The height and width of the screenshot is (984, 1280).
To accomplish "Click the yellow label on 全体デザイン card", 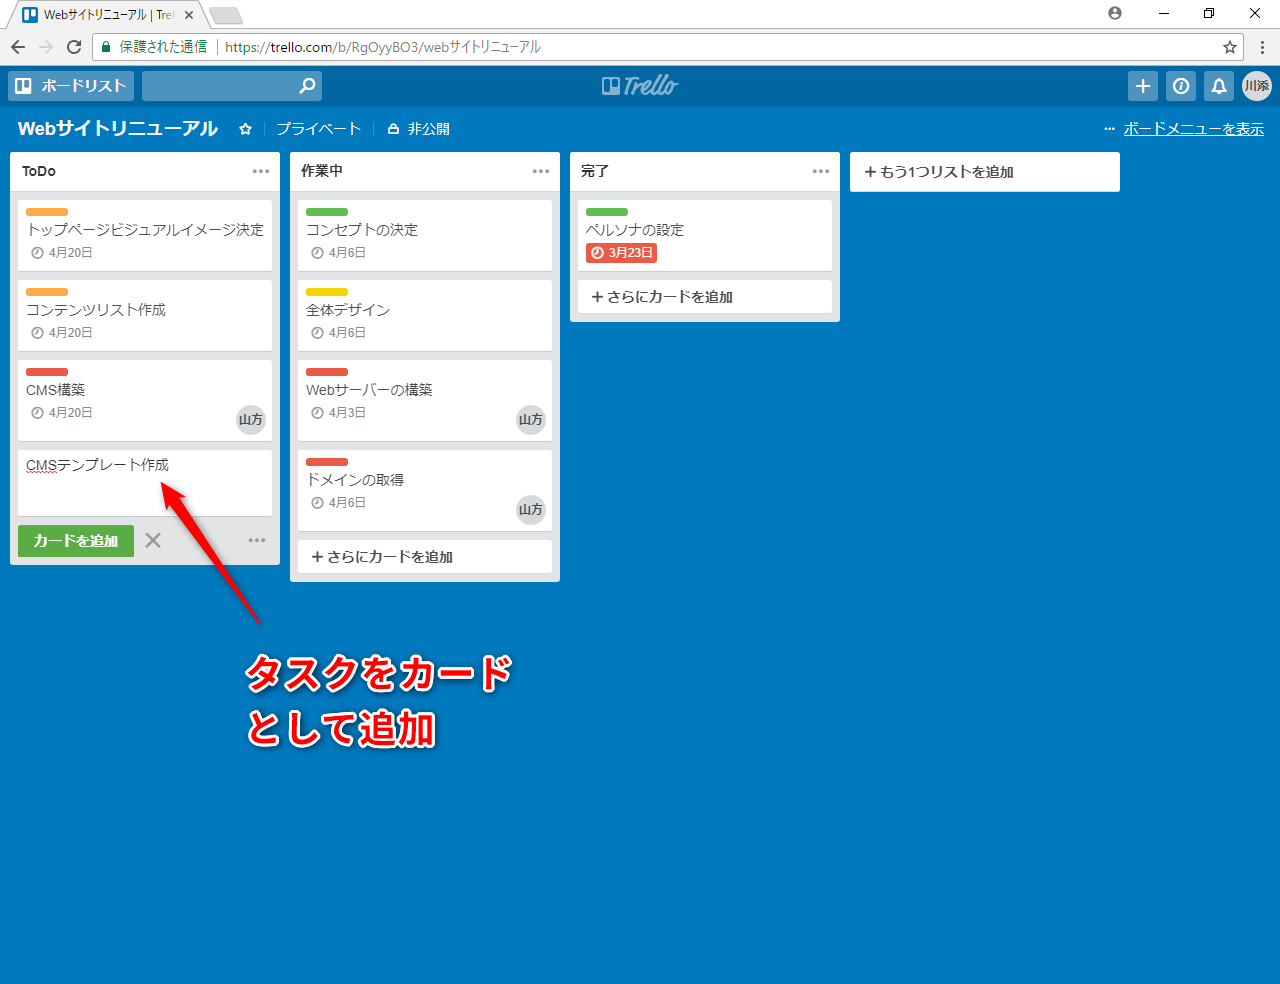I will 327,292.
